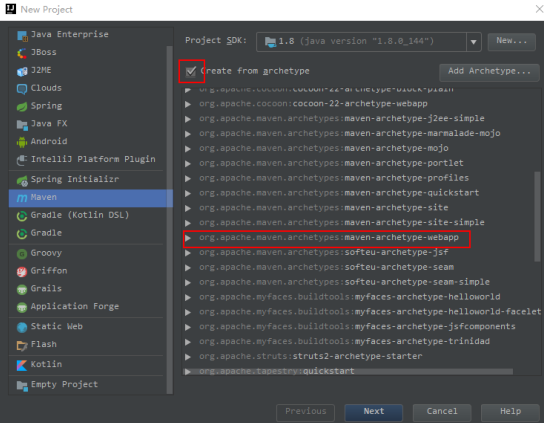
Task: Click the Java Enterprise icon
Action: 22,35
